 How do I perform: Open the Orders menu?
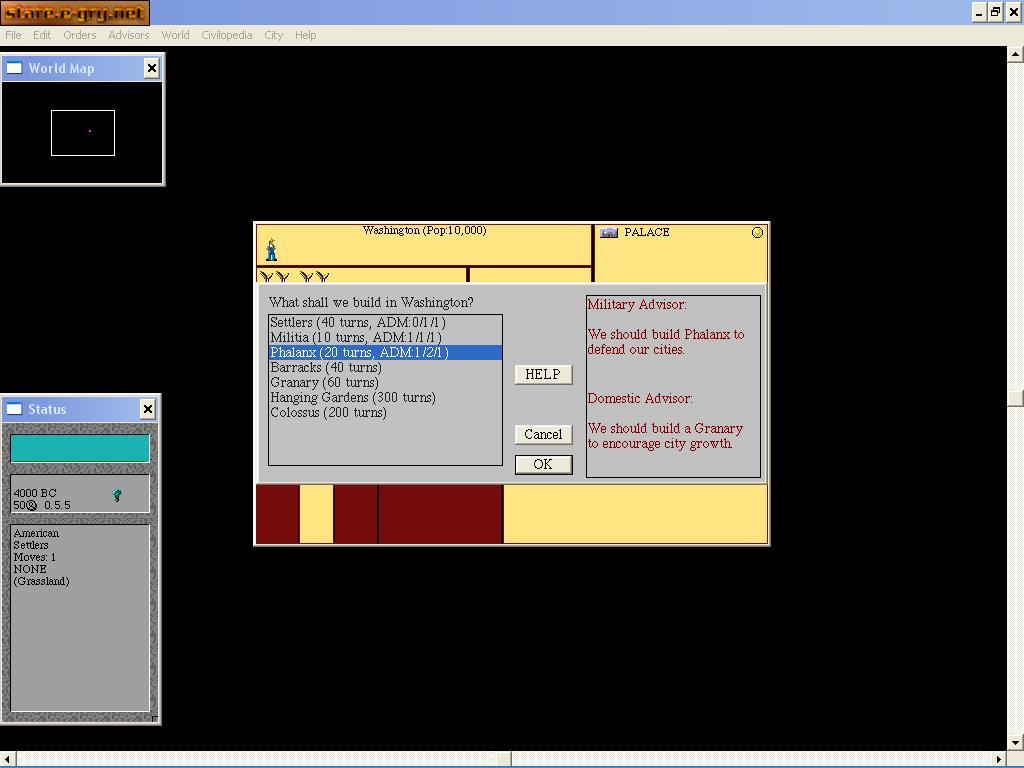(80, 35)
